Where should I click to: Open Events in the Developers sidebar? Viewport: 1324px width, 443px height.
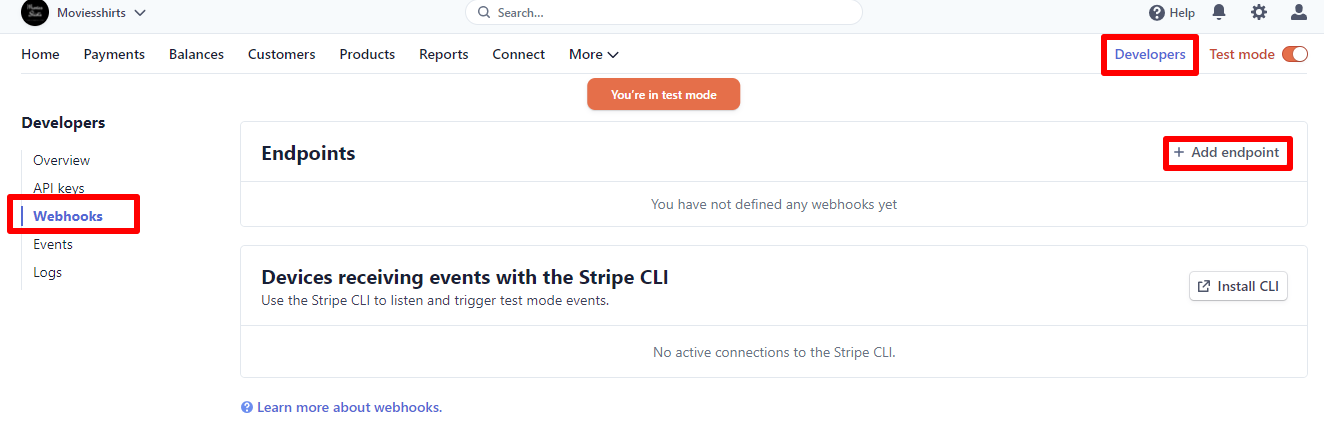point(53,244)
